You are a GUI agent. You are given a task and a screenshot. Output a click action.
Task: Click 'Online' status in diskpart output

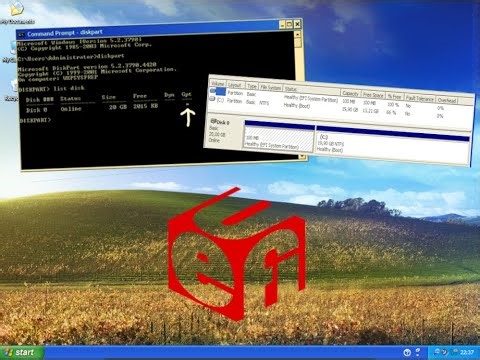[x=71, y=109]
